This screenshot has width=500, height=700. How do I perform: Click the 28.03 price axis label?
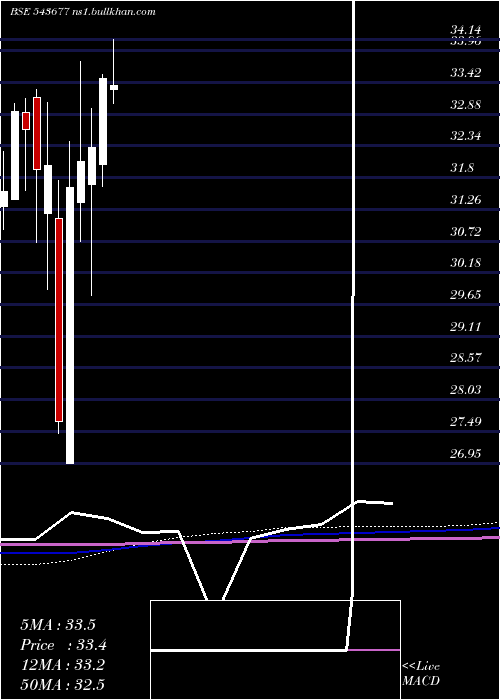[x=466, y=390]
